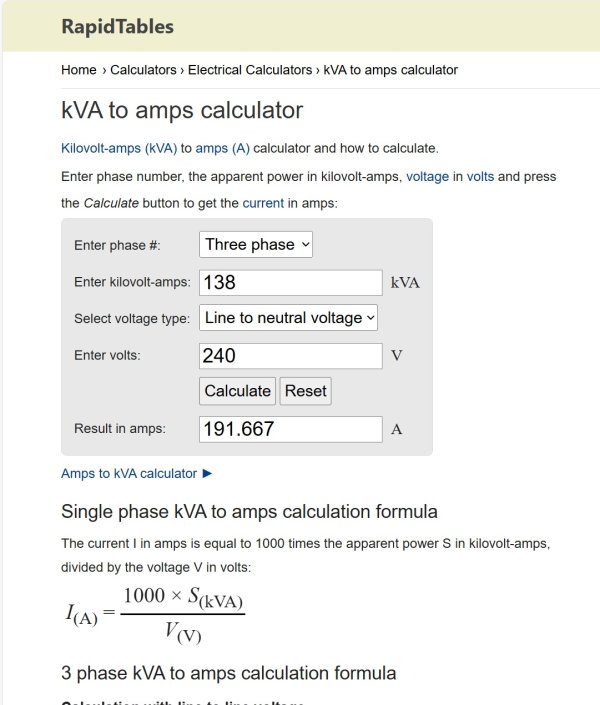
Task: Click the single phase formula image
Action: (x=155, y=614)
